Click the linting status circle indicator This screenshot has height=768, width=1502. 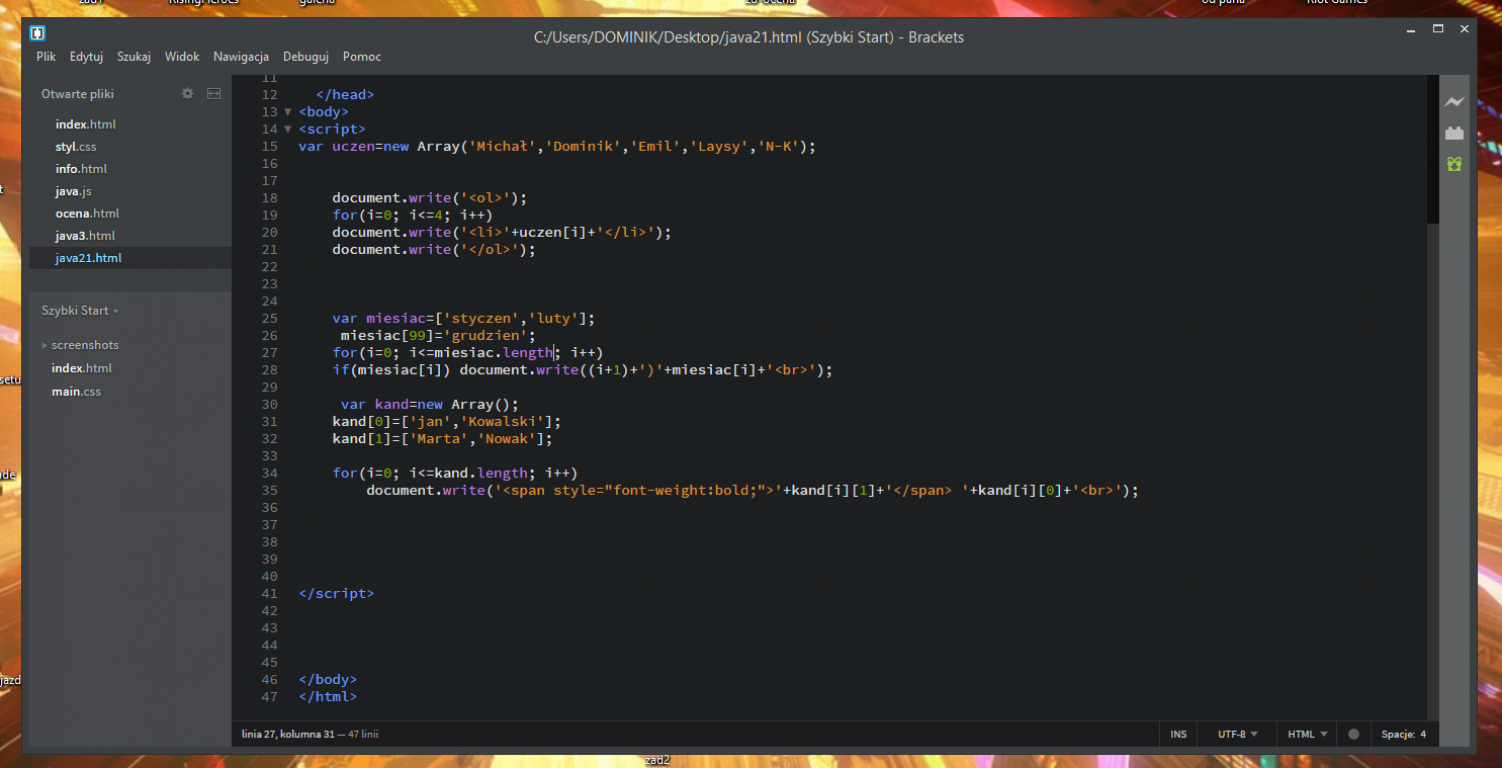point(1354,734)
